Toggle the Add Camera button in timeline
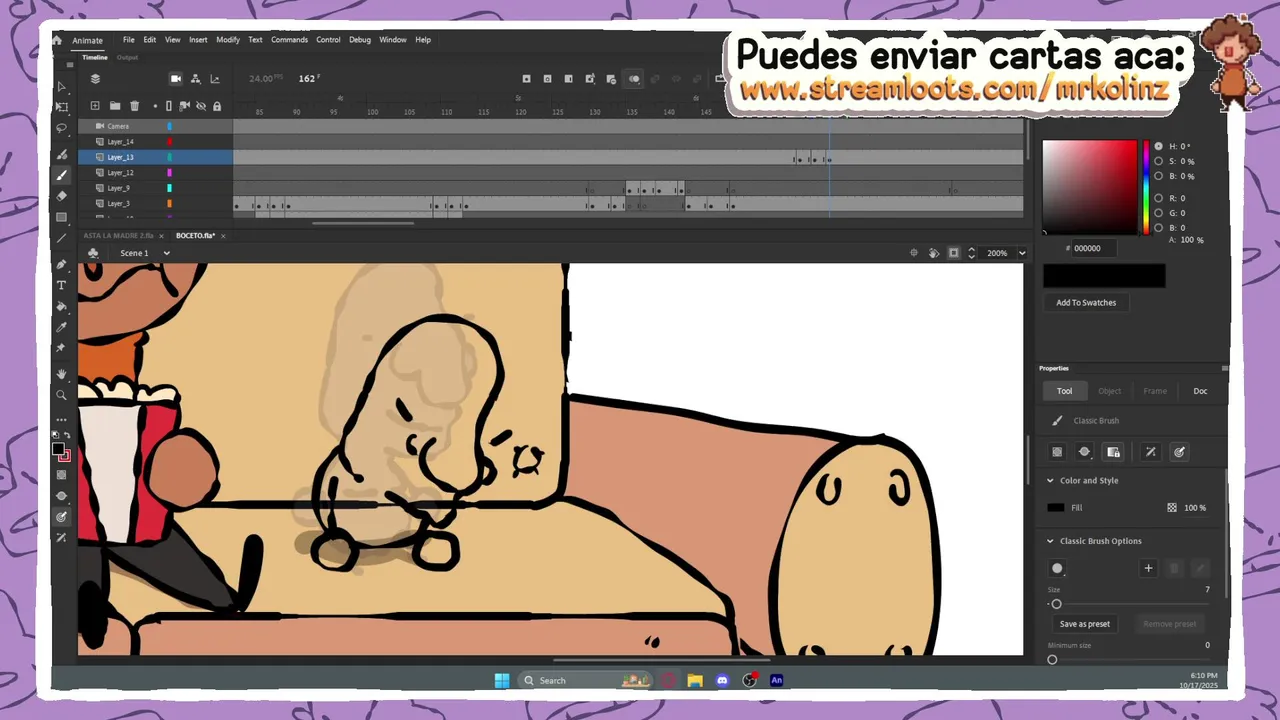 (176, 79)
